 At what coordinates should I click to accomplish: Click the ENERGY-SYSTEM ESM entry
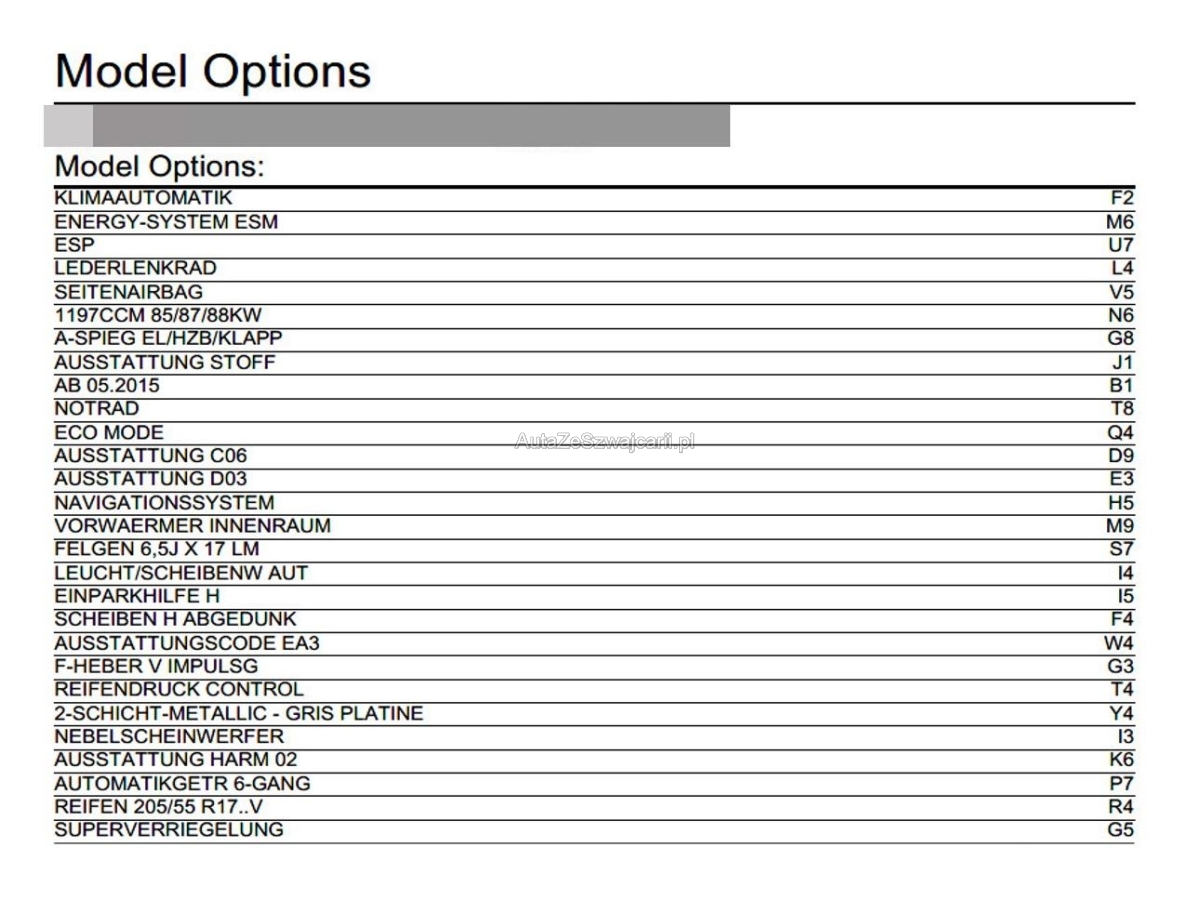coord(166,222)
